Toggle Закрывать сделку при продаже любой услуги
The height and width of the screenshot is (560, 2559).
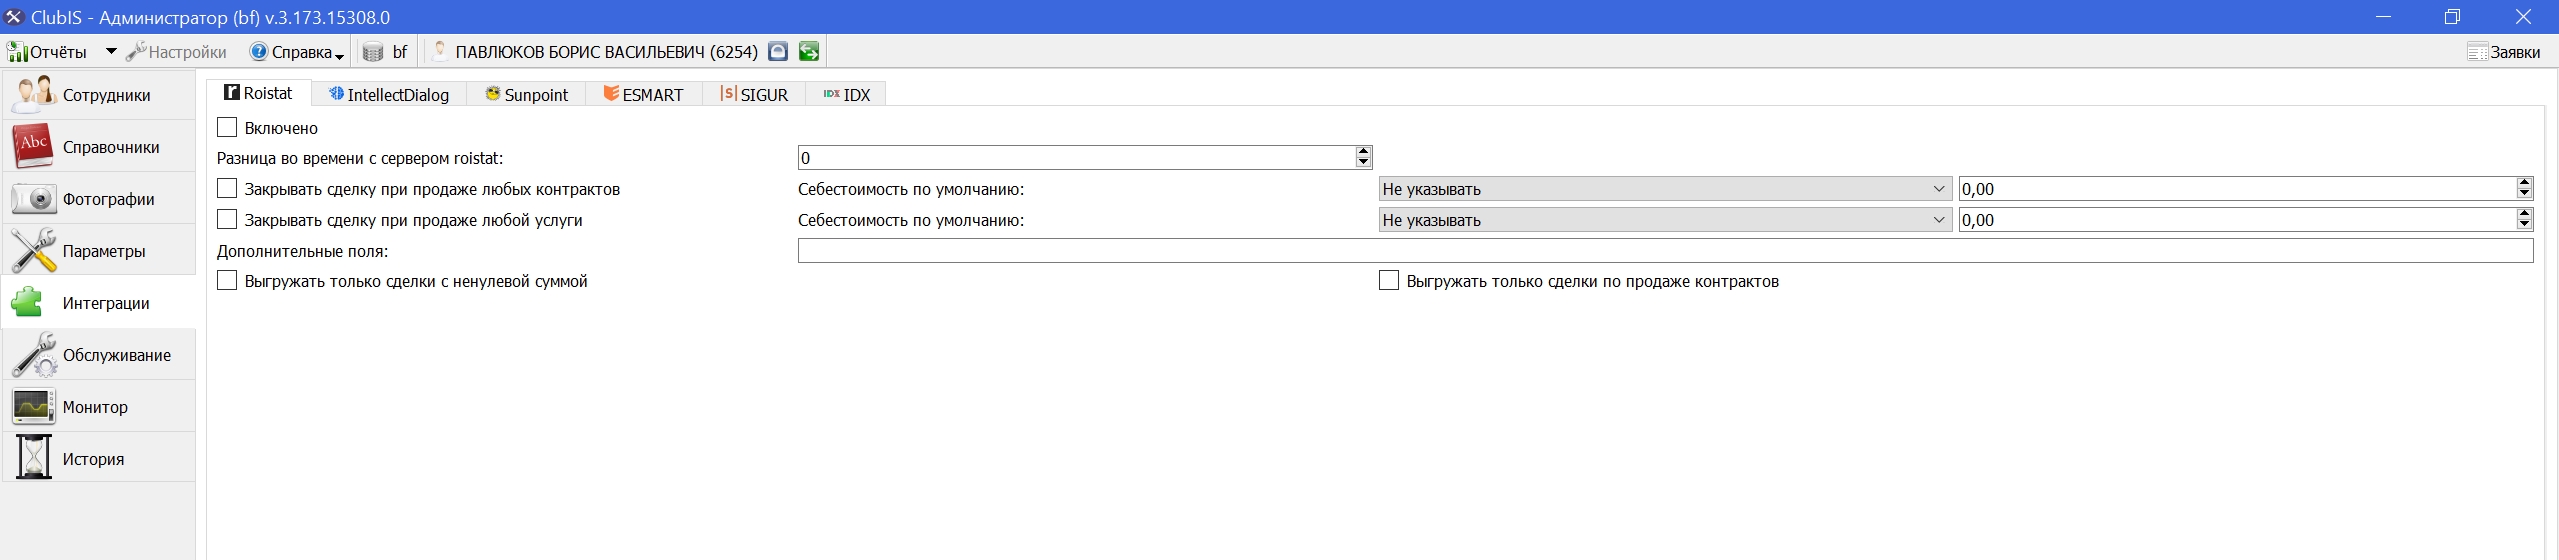(x=227, y=220)
